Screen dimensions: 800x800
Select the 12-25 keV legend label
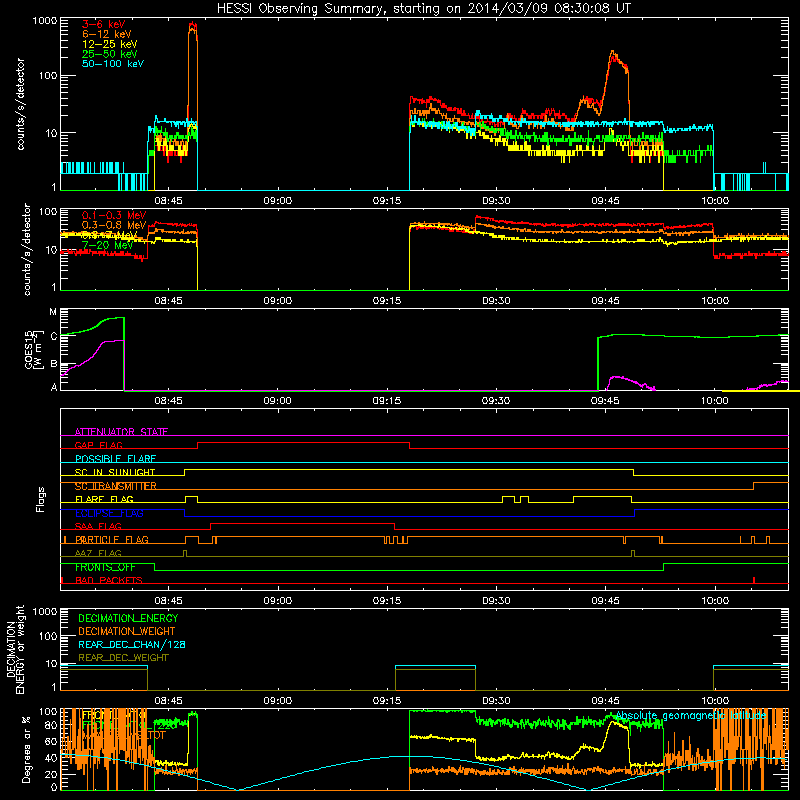click(x=109, y=44)
